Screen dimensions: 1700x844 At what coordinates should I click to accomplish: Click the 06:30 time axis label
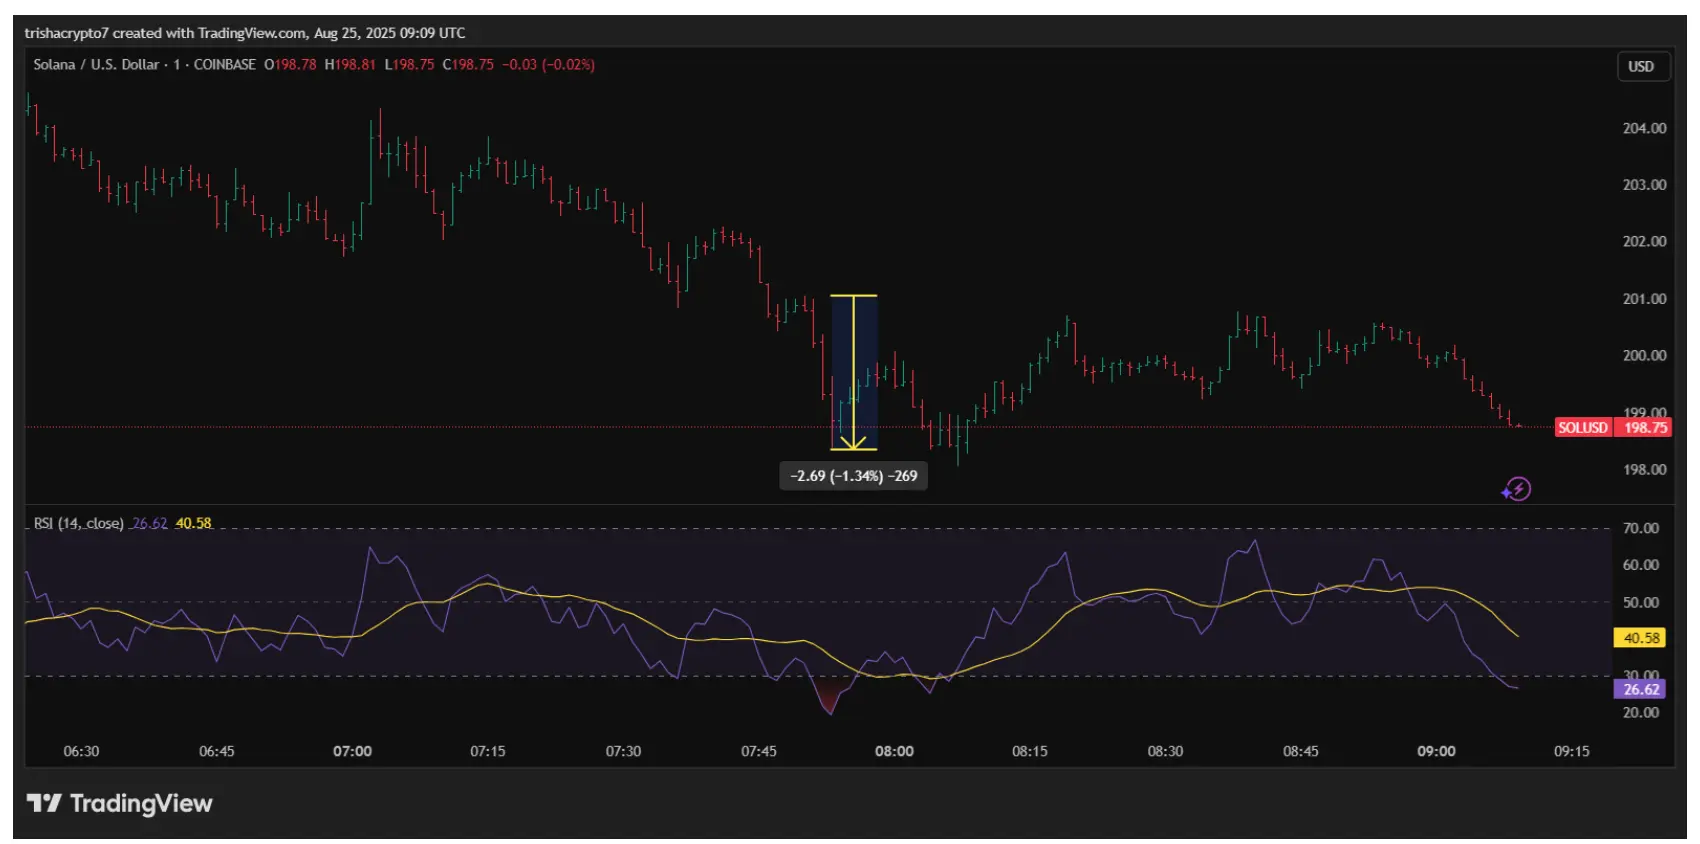coord(81,751)
